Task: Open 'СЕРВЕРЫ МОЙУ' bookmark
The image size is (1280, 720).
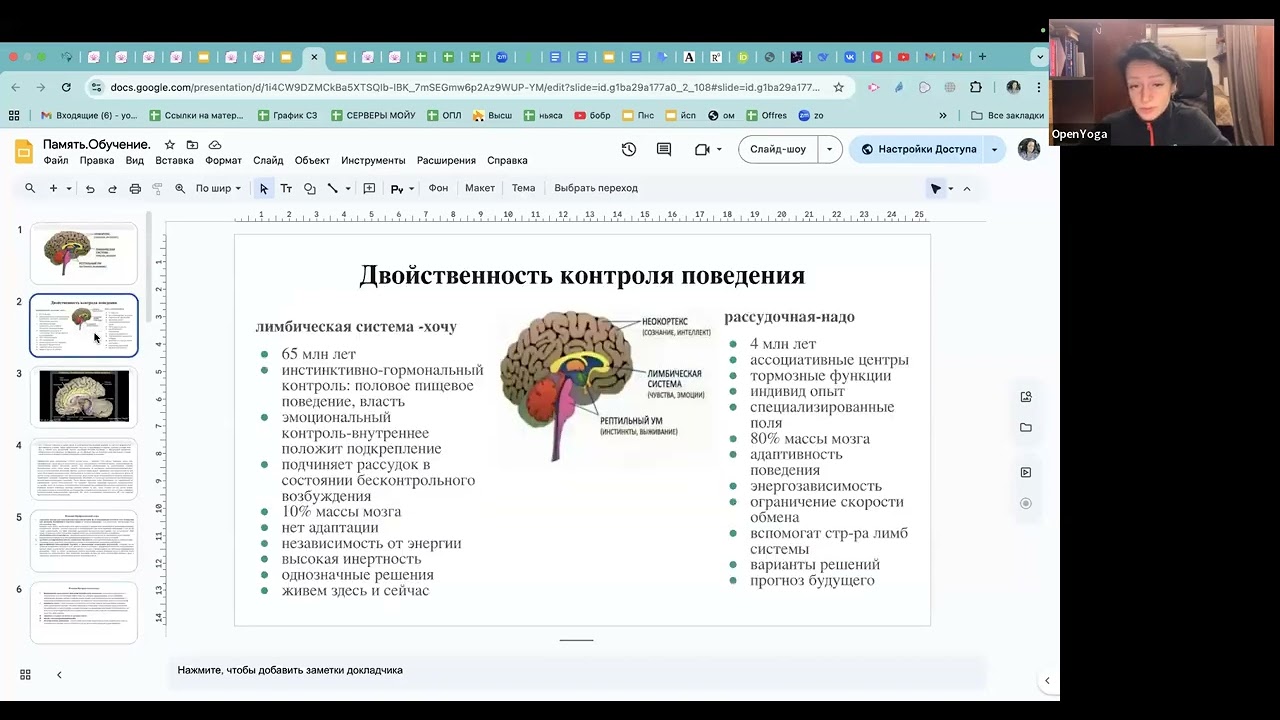Action: coord(373,115)
